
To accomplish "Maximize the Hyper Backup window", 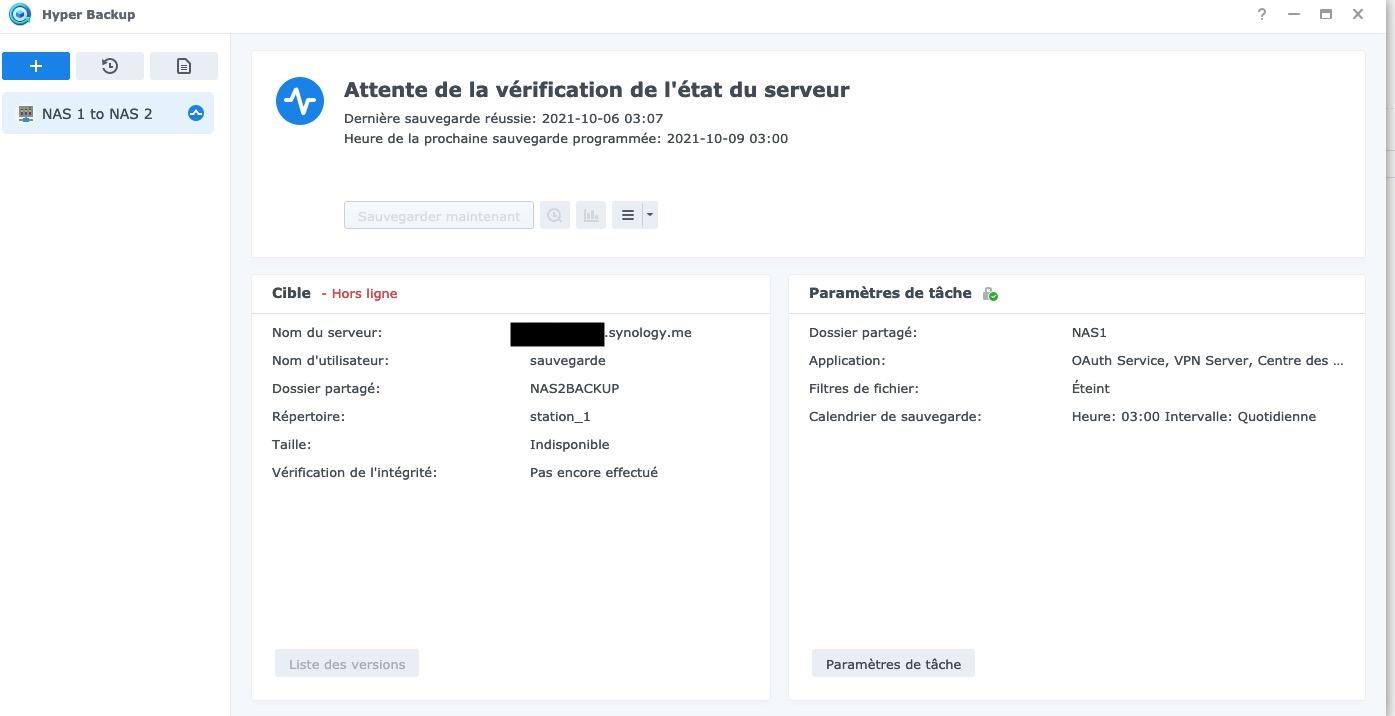I will click(1326, 14).
